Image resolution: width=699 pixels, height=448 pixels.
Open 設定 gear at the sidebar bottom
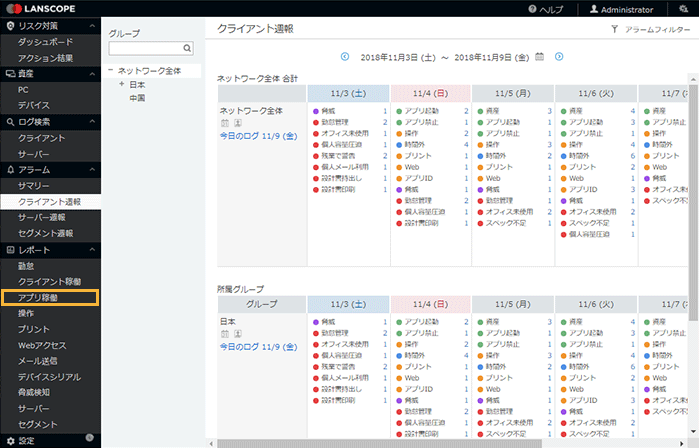(x=9, y=440)
